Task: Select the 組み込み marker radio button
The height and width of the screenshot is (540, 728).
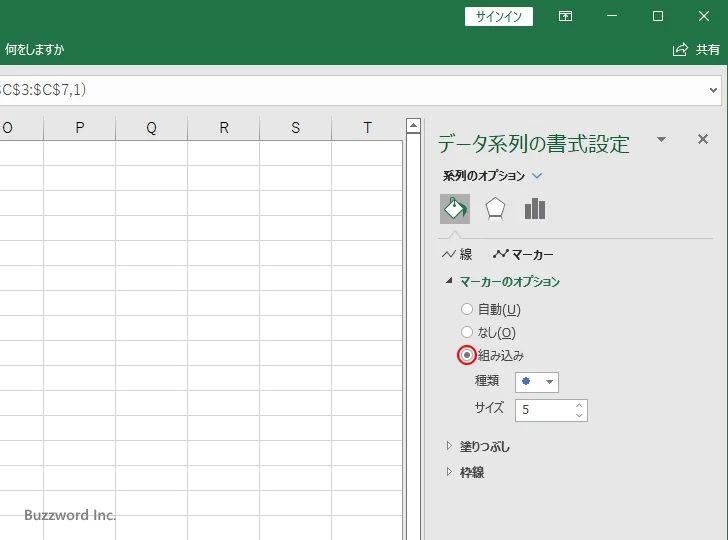Action: (467, 355)
